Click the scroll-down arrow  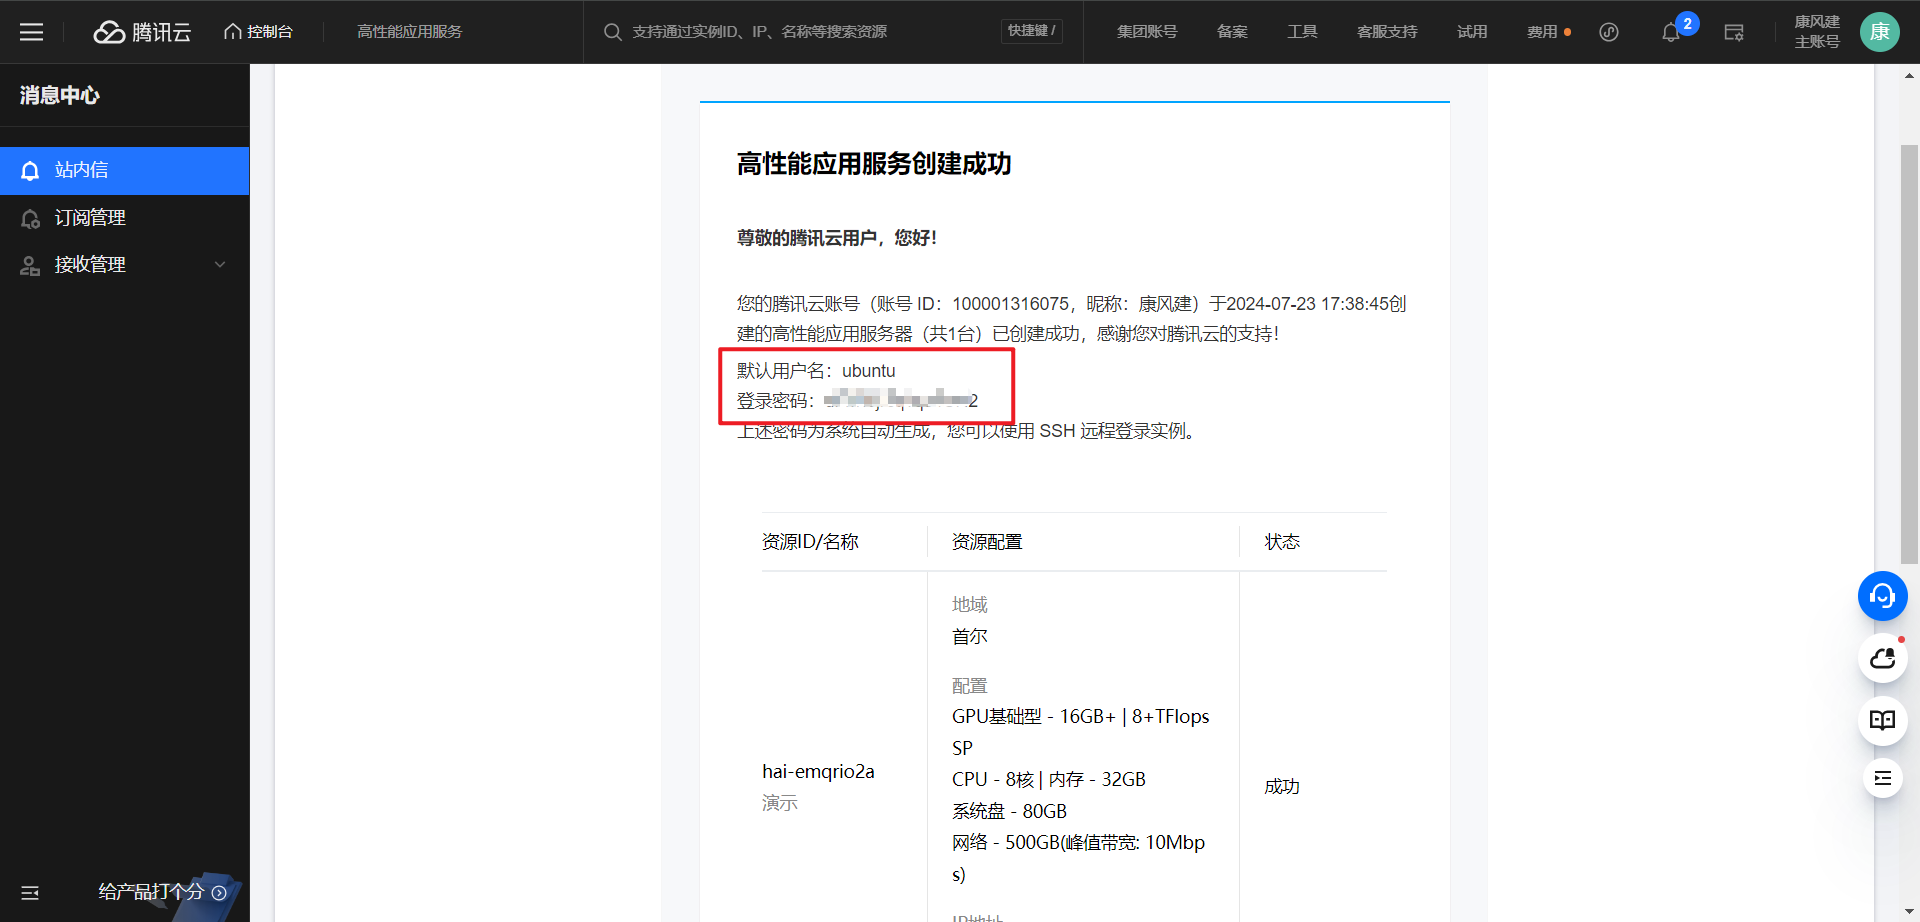(x=1909, y=912)
